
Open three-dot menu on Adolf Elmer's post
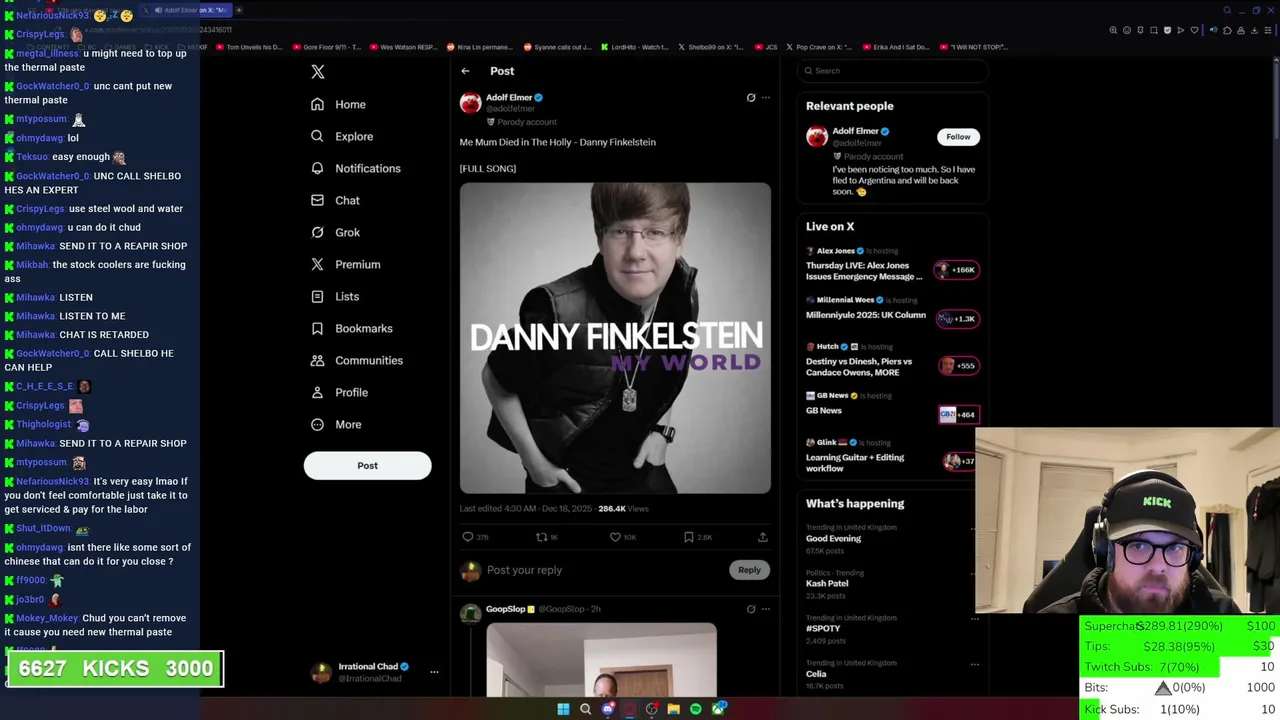point(766,97)
